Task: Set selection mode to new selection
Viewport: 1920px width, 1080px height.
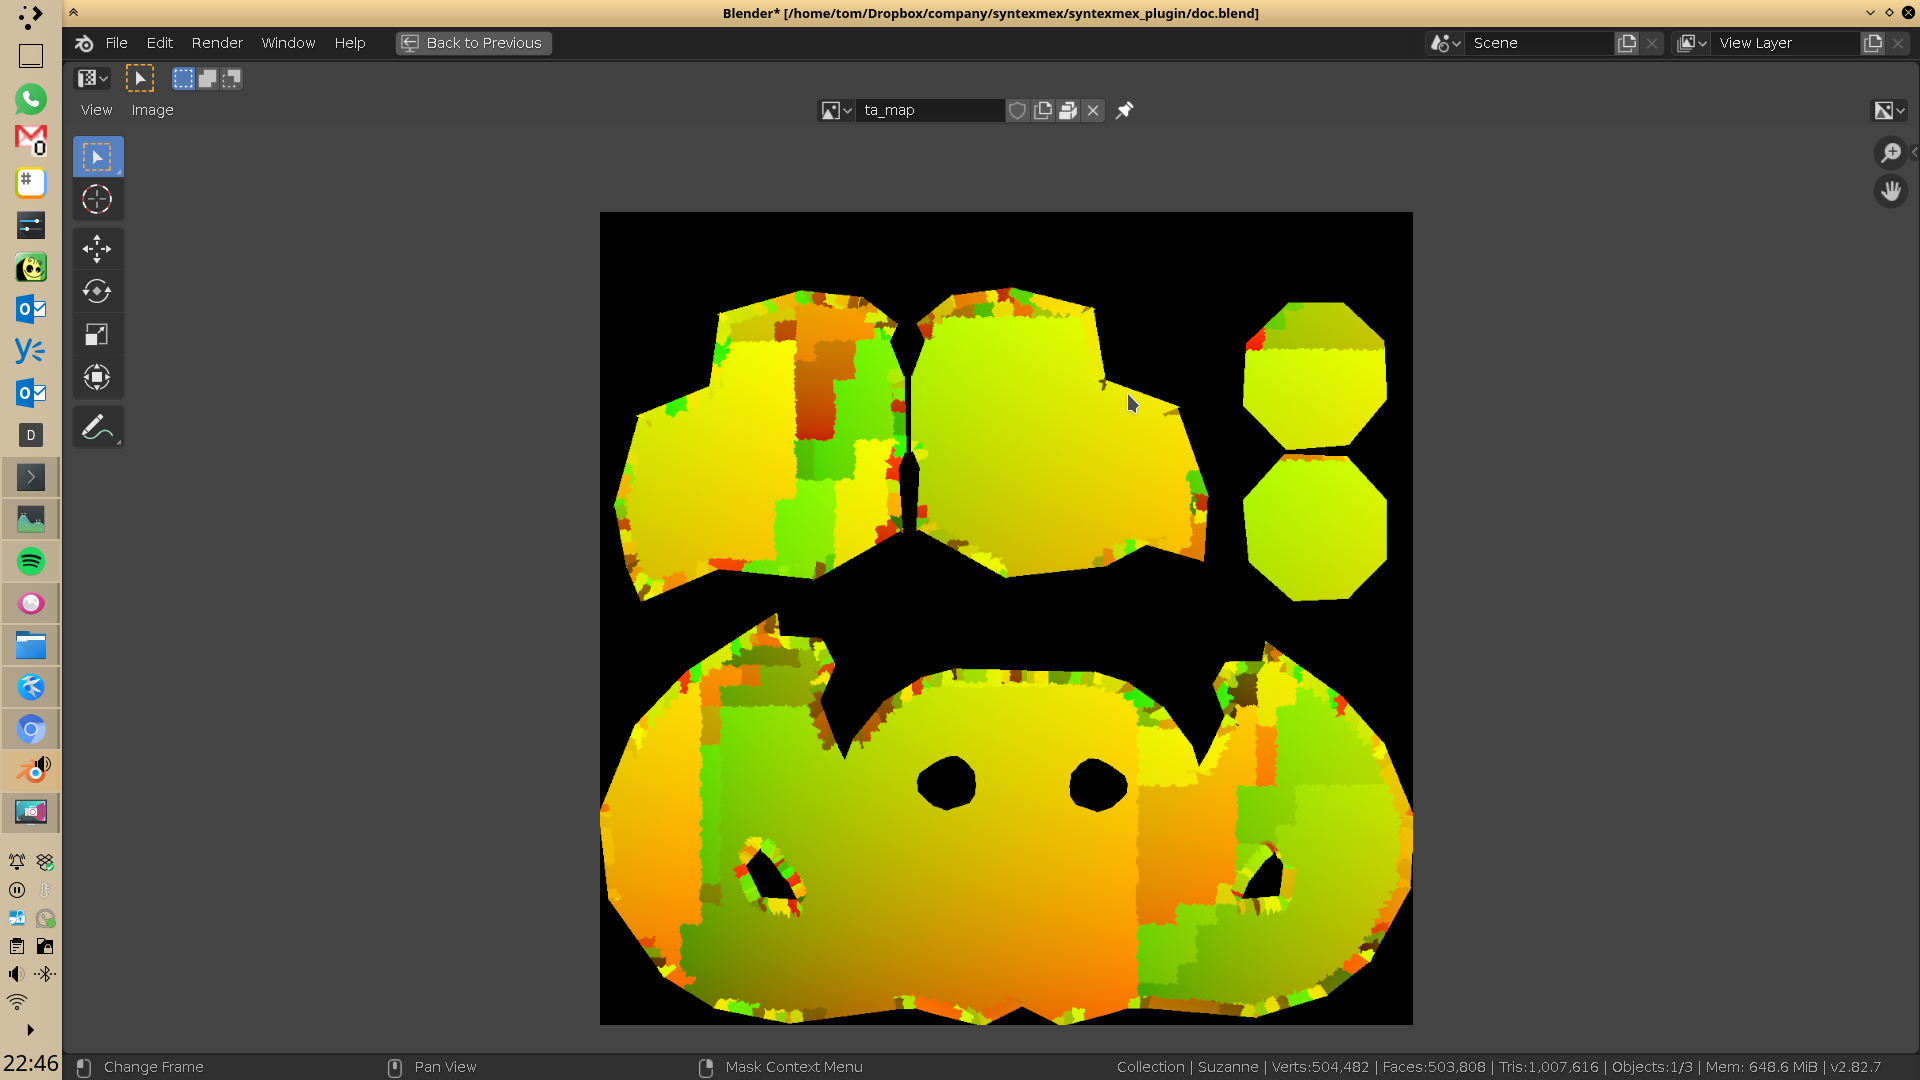Action: [183, 78]
